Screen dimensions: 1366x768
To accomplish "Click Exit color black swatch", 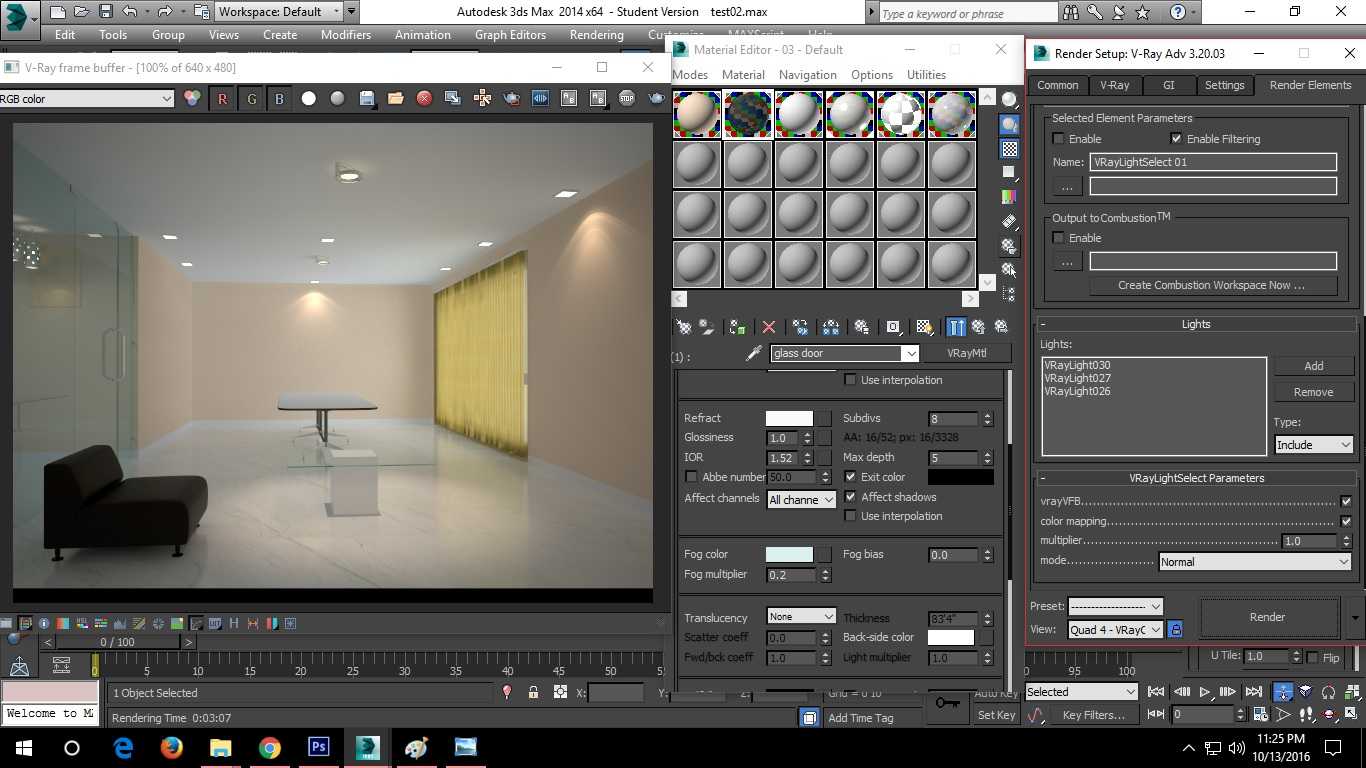I will [961, 477].
